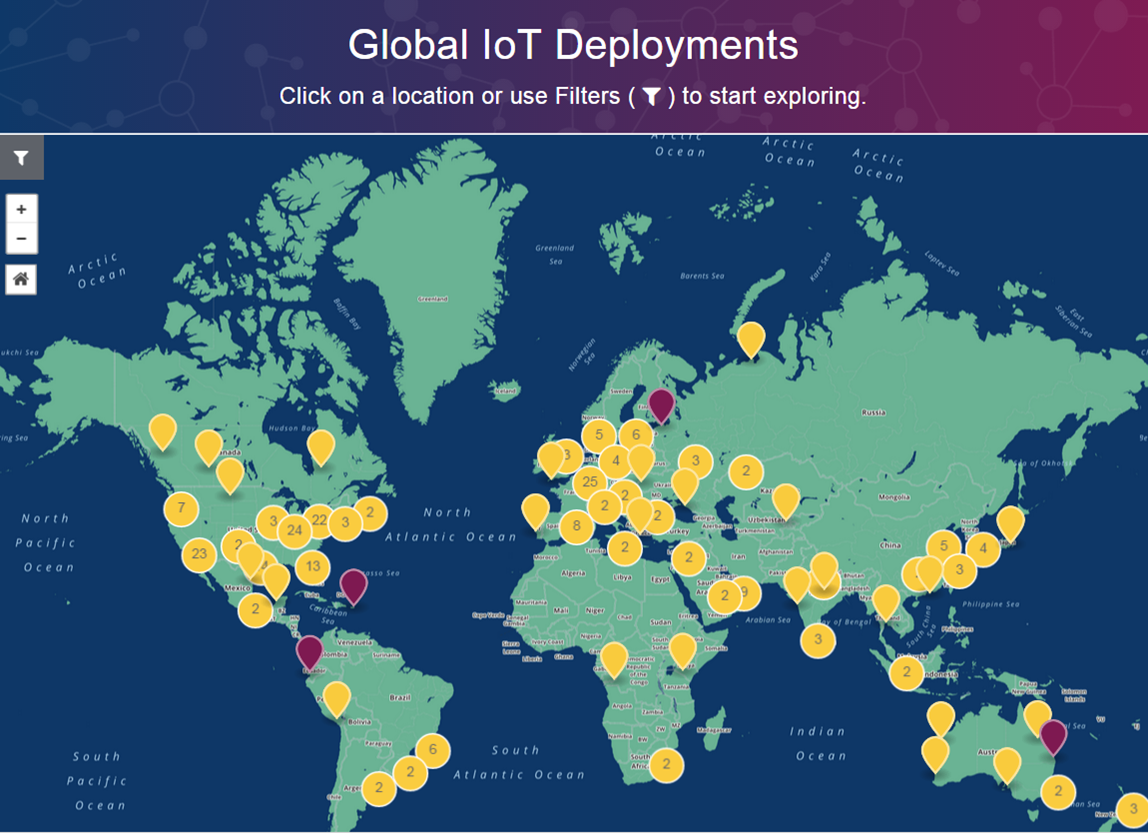Select the 23 cluster near California
The height and width of the screenshot is (833, 1148).
pos(198,553)
